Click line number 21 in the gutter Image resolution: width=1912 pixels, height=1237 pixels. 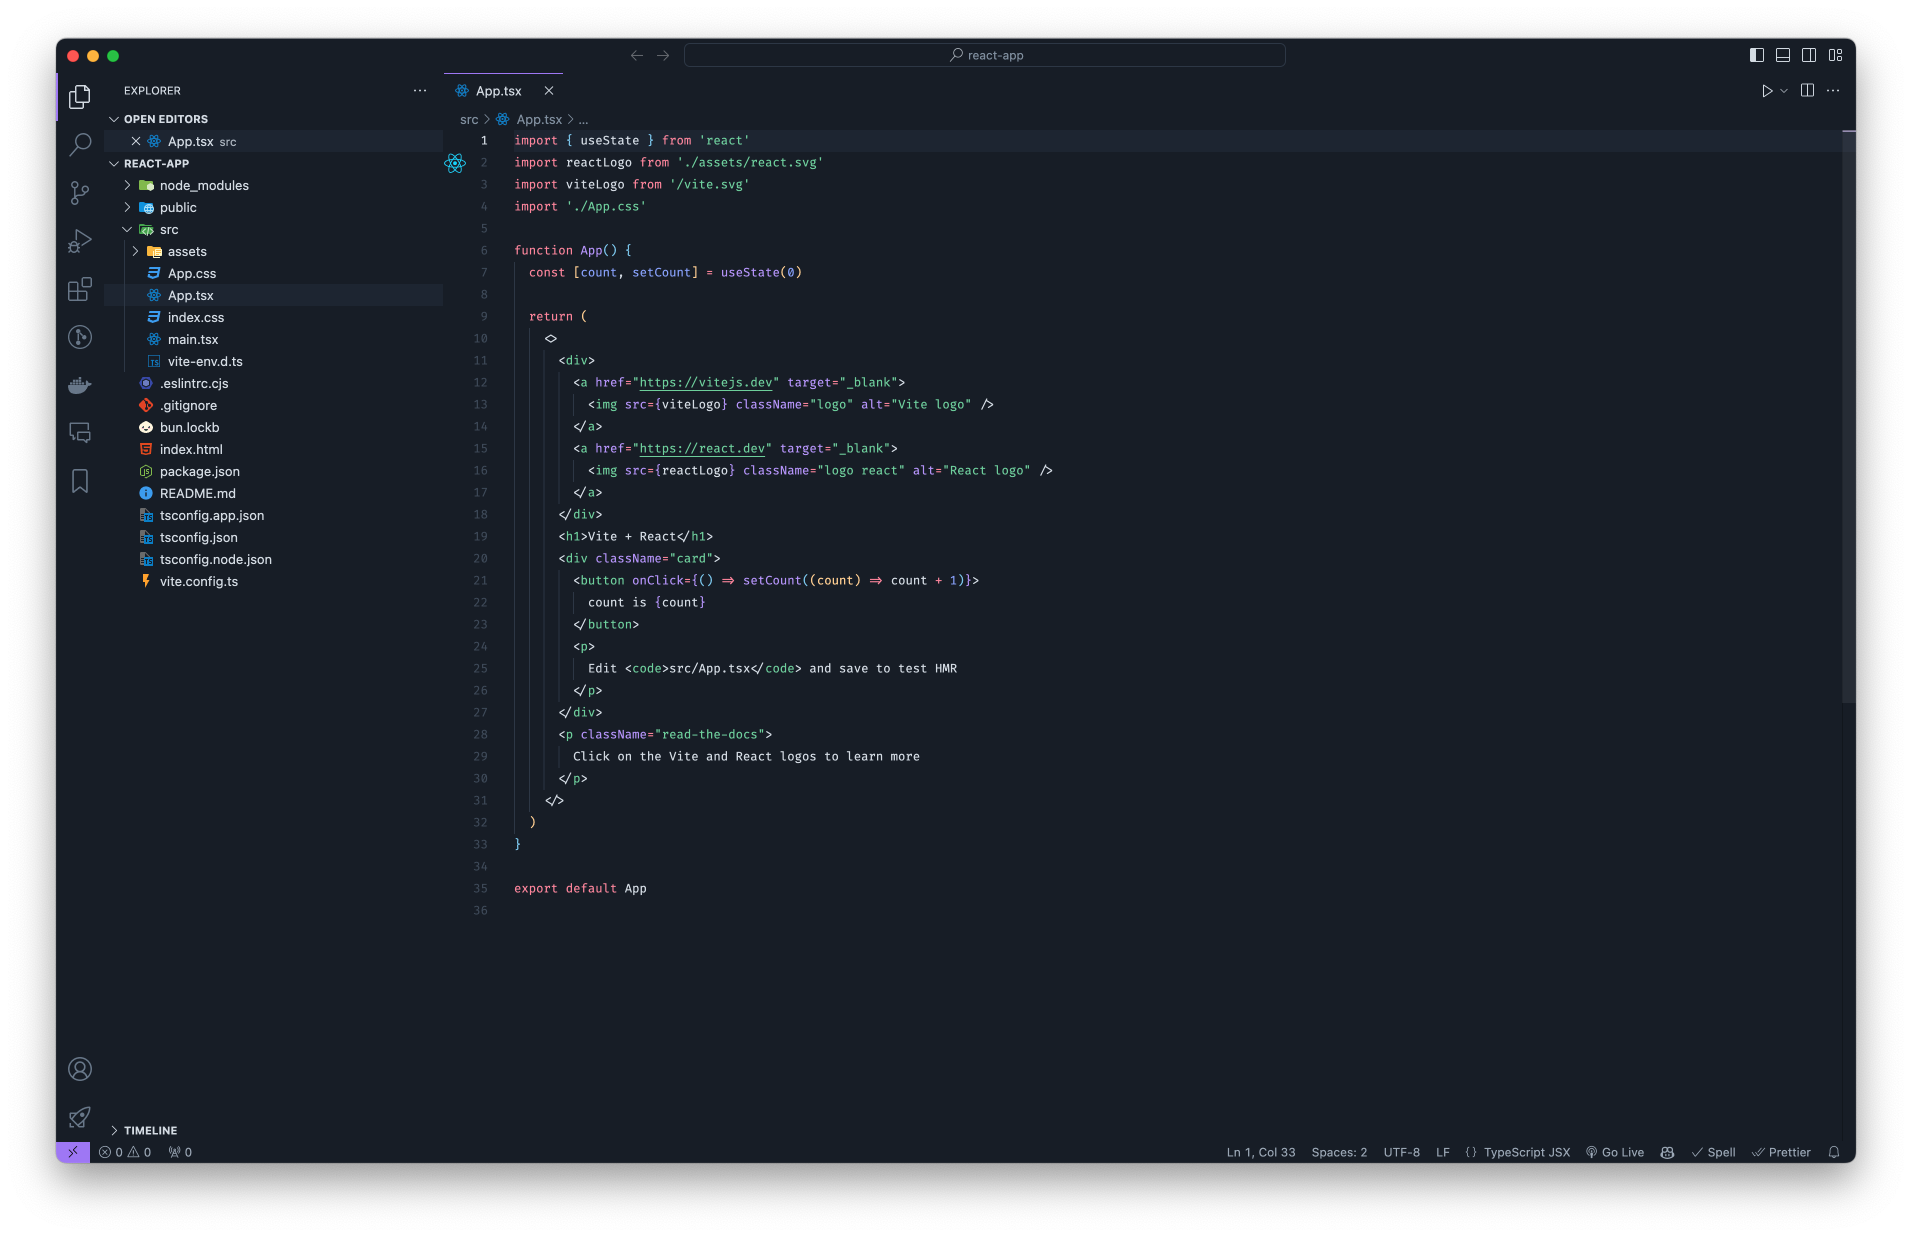pos(480,580)
